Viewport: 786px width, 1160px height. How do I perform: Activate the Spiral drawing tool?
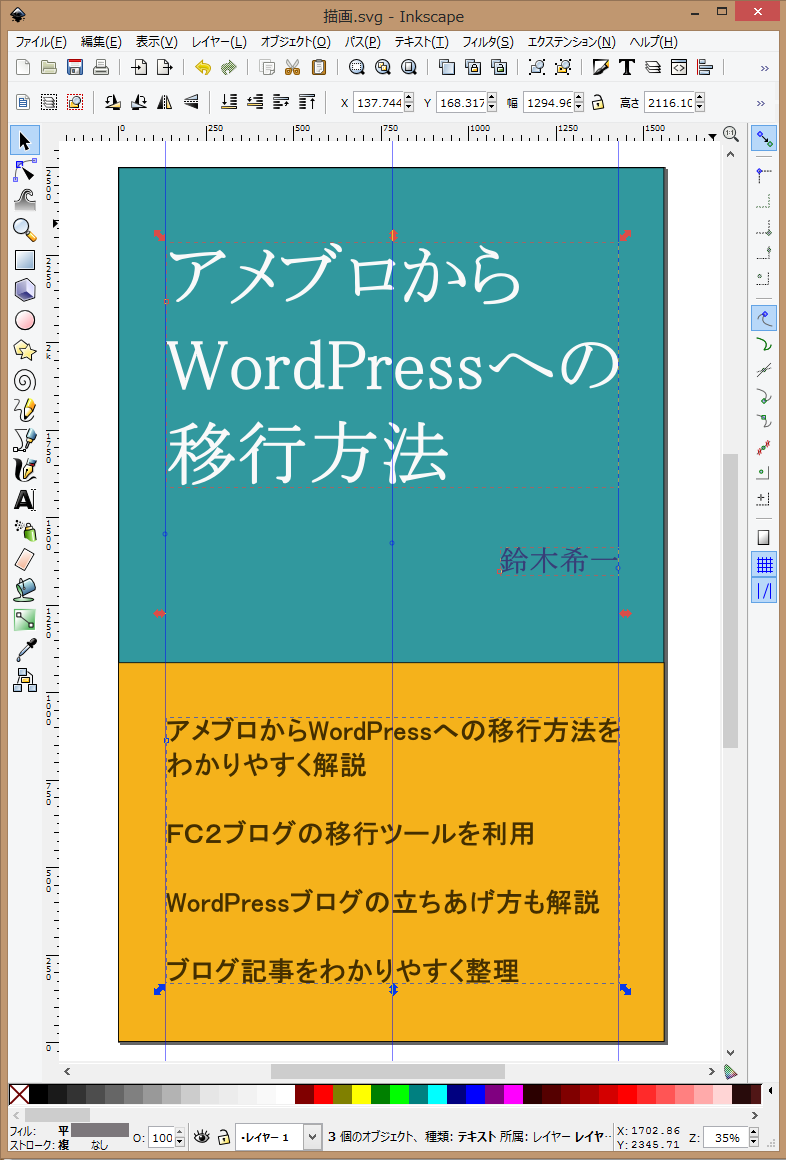click(x=25, y=380)
